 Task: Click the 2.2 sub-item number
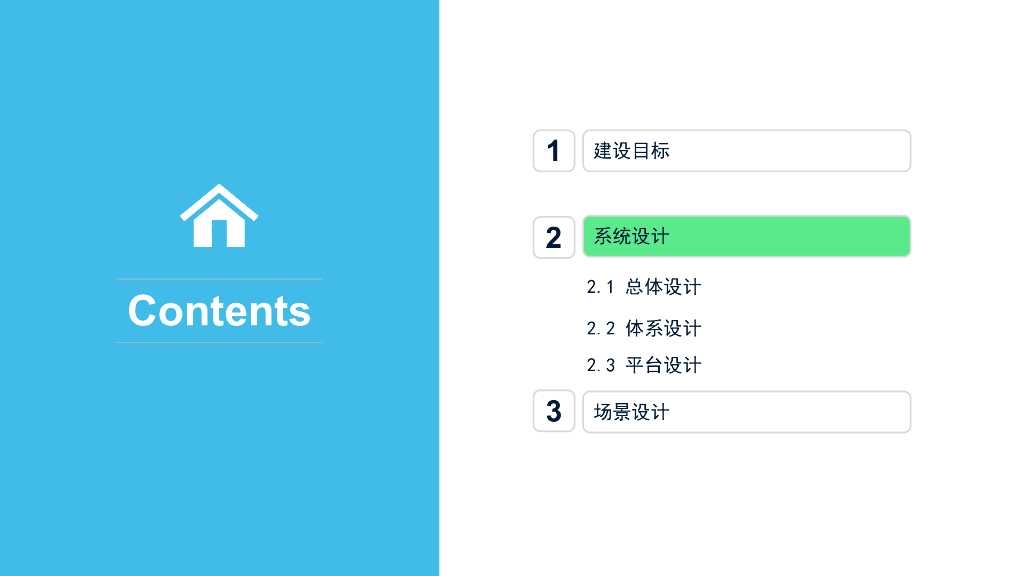tap(600, 328)
